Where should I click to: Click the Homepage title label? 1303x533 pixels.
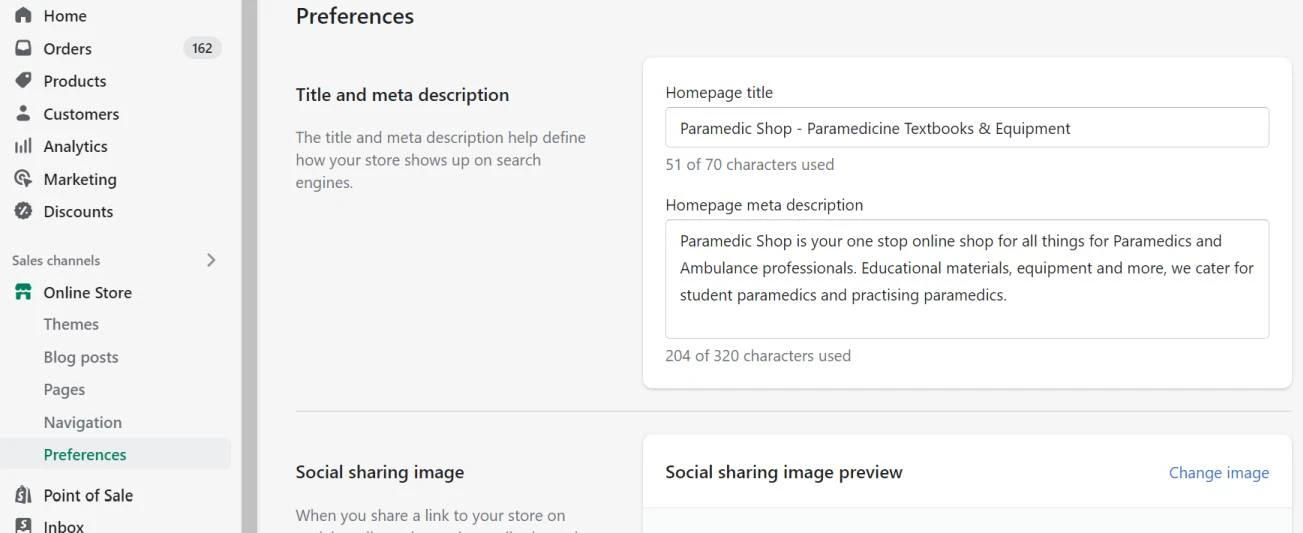tap(719, 92)
